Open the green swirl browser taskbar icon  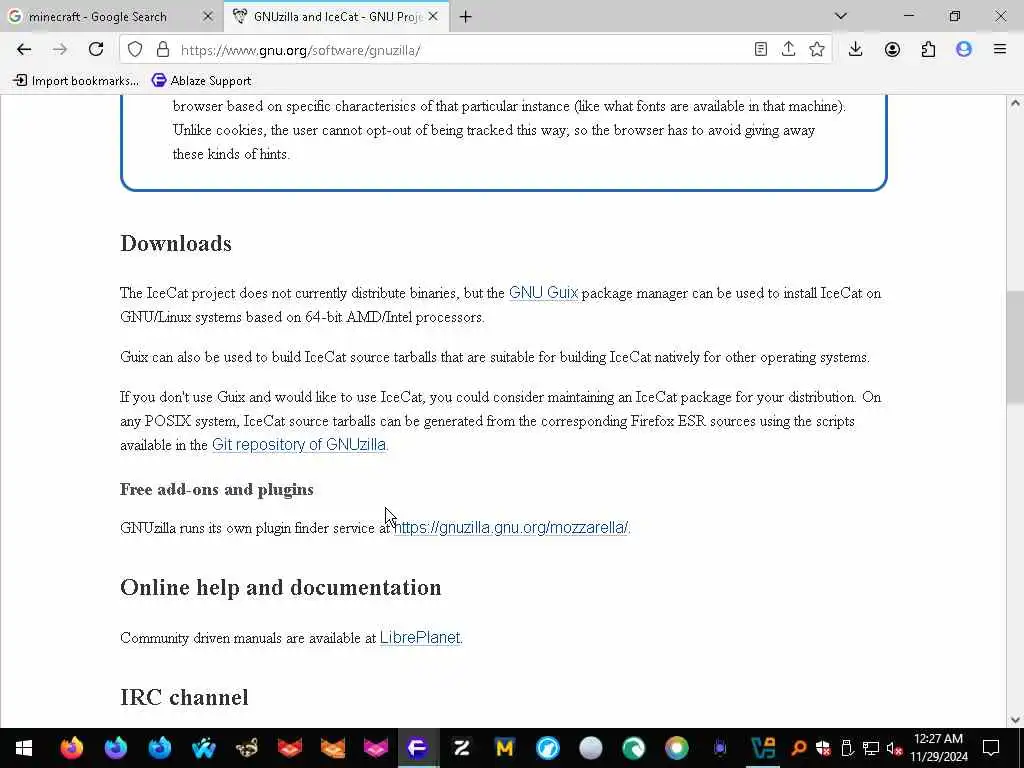pyautogui.click(x=633, y=747)
